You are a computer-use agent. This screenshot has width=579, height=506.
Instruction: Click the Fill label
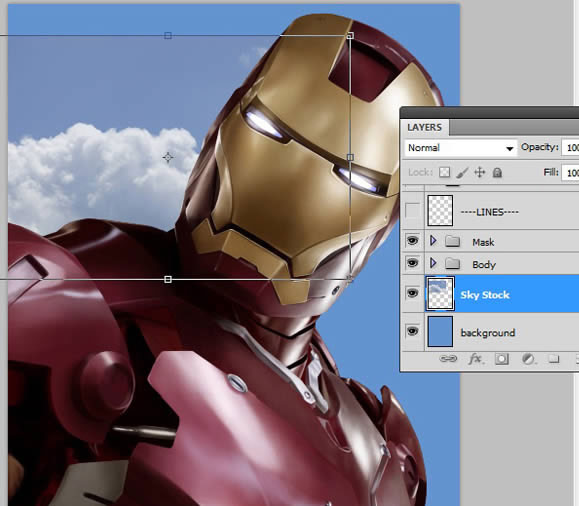[x=551, y=172]
